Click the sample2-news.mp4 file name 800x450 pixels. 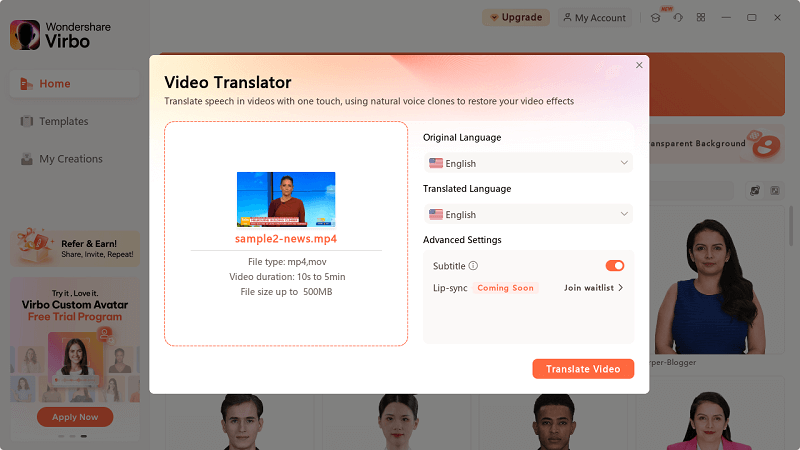pyautogui.click(x=286, y=239)
